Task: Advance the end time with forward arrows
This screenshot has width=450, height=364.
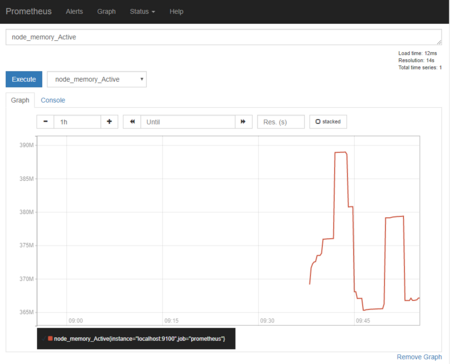Action: tap(243, 122)
